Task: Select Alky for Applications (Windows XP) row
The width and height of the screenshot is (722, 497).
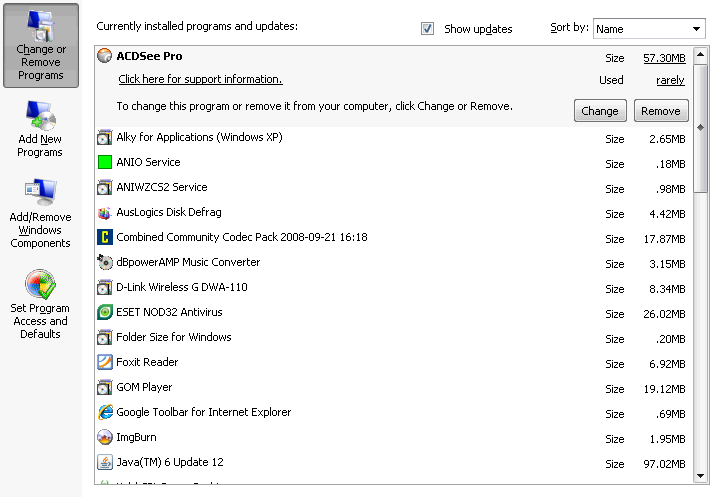Action: (393, 137)
